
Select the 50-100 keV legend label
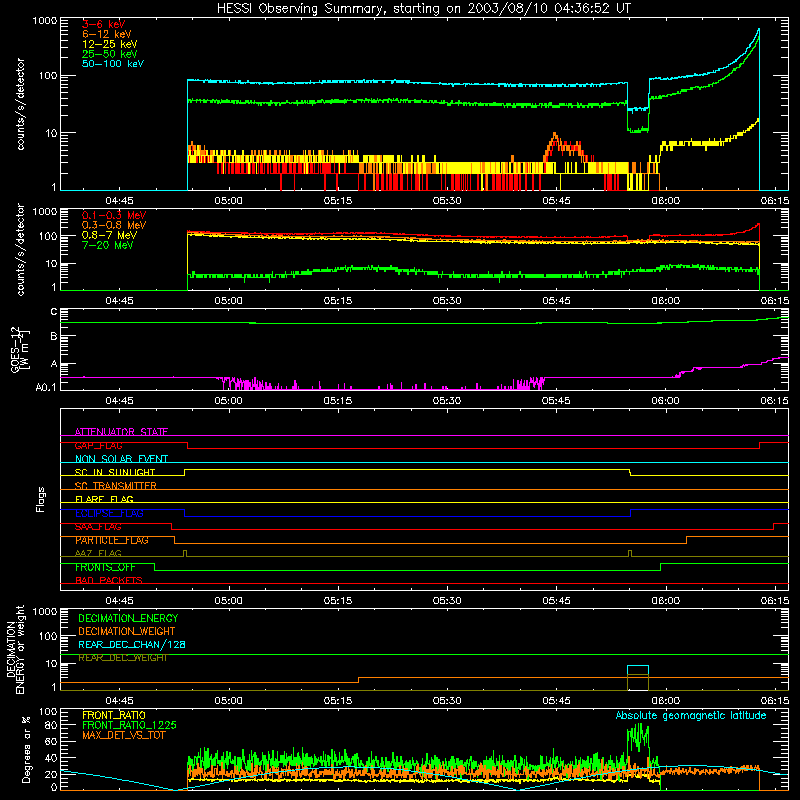(x=113, y=64)
